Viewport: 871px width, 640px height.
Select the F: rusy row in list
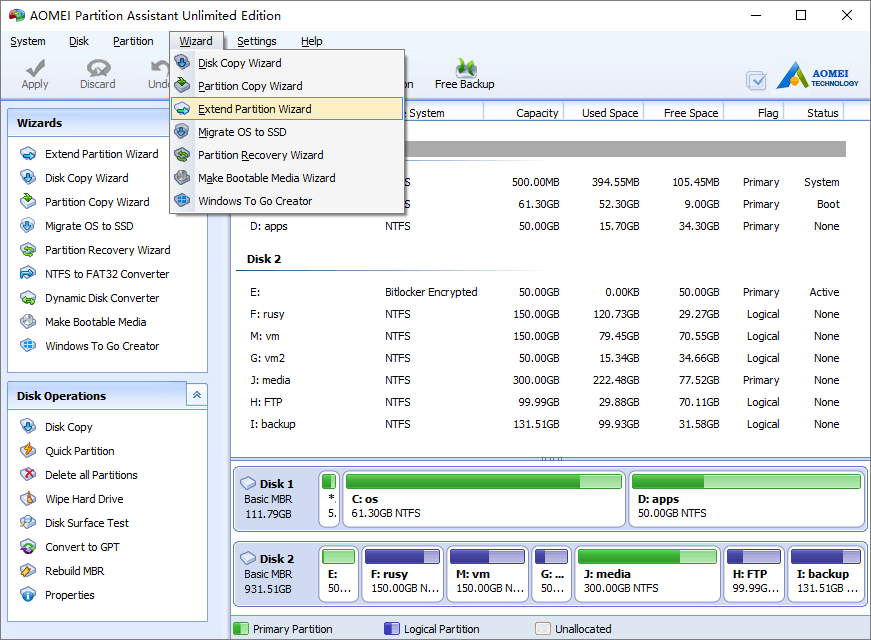pos(544,314)
